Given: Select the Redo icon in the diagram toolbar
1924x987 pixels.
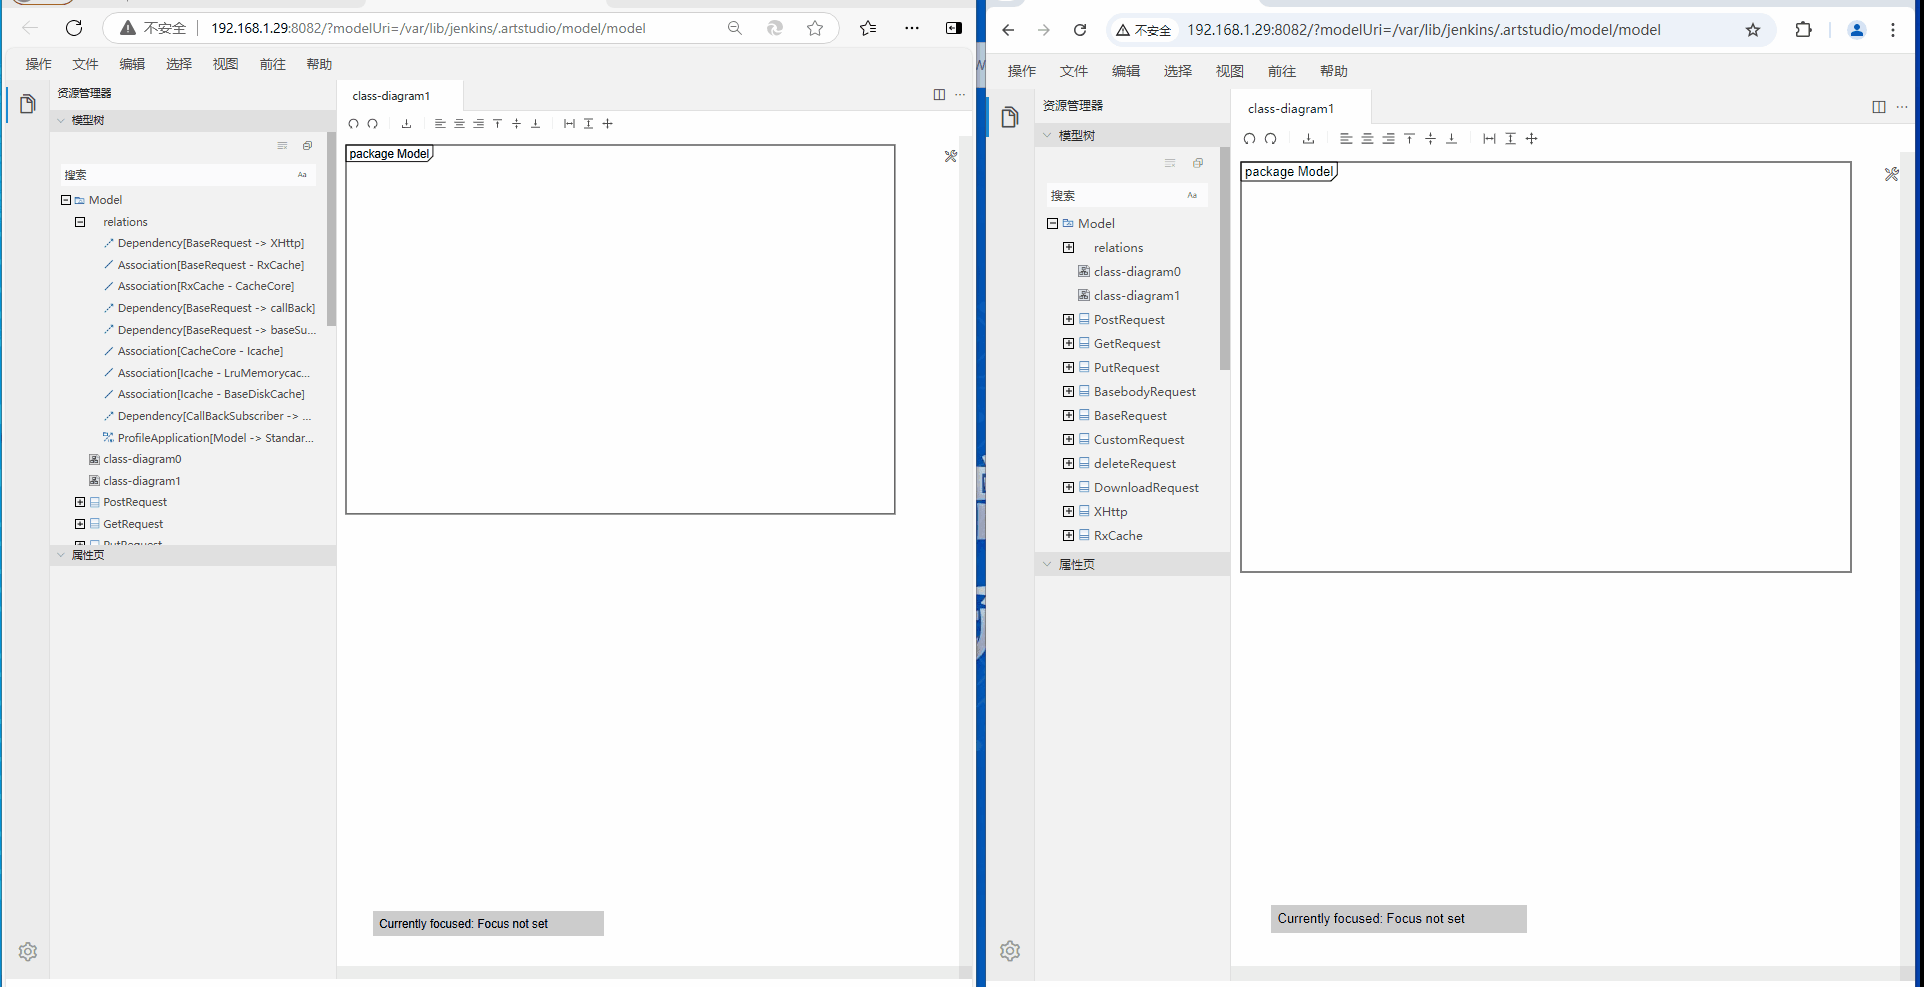Looking at the screenshot, I should pyautogui.click(x=373, y=123).
